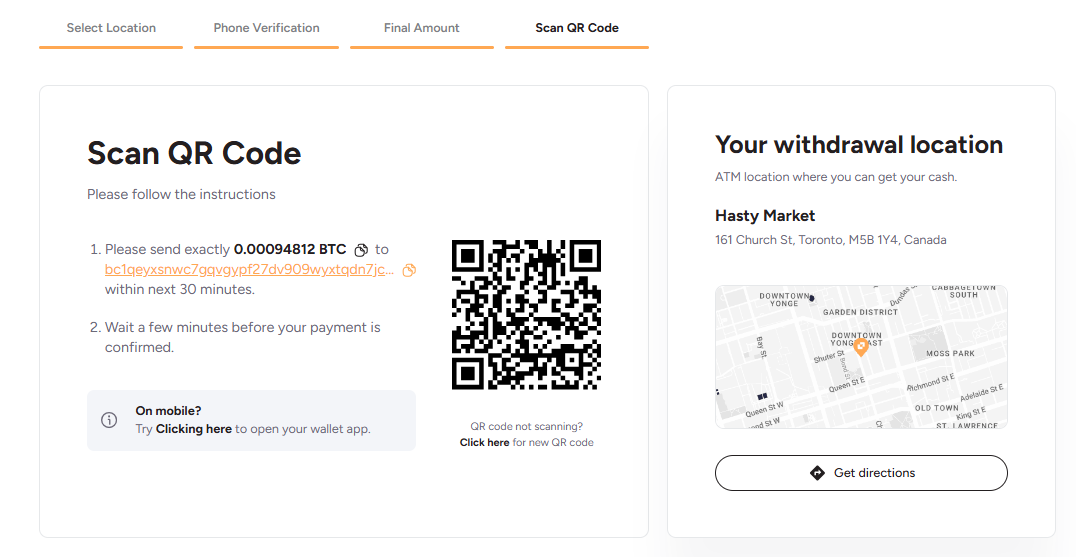Click the 161 Church St address text

[x=831, y=240]
